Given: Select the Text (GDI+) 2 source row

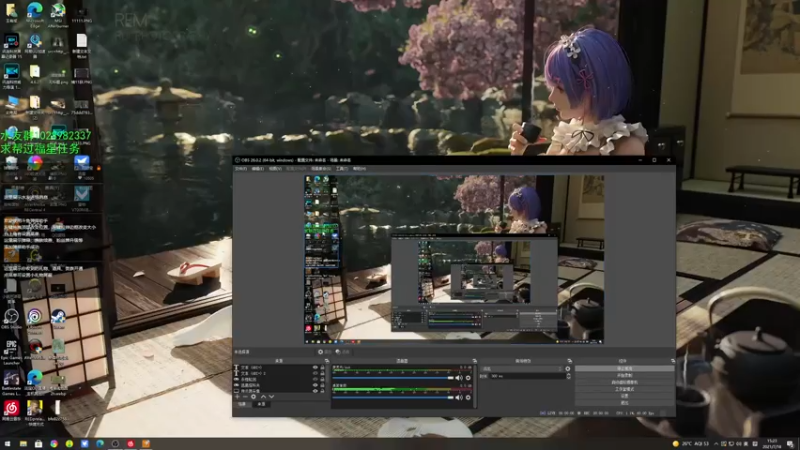Looking at the screenshot, I should (x=279, y=373).
